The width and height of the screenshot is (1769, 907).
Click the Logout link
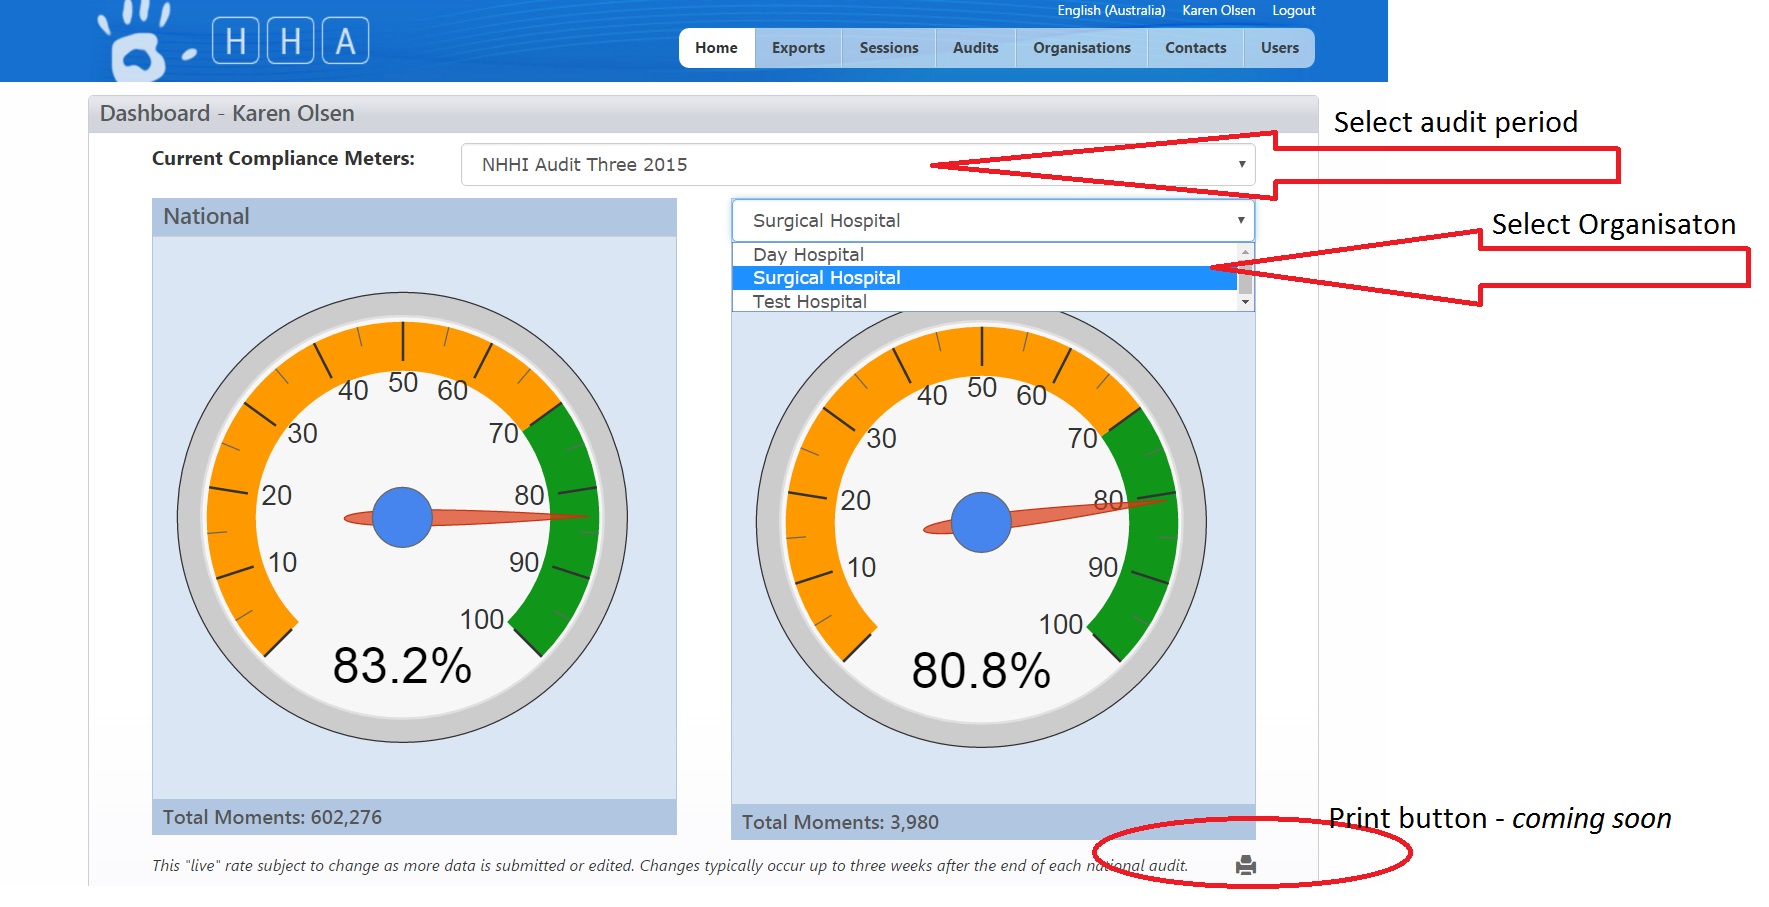pos(1293,11)
